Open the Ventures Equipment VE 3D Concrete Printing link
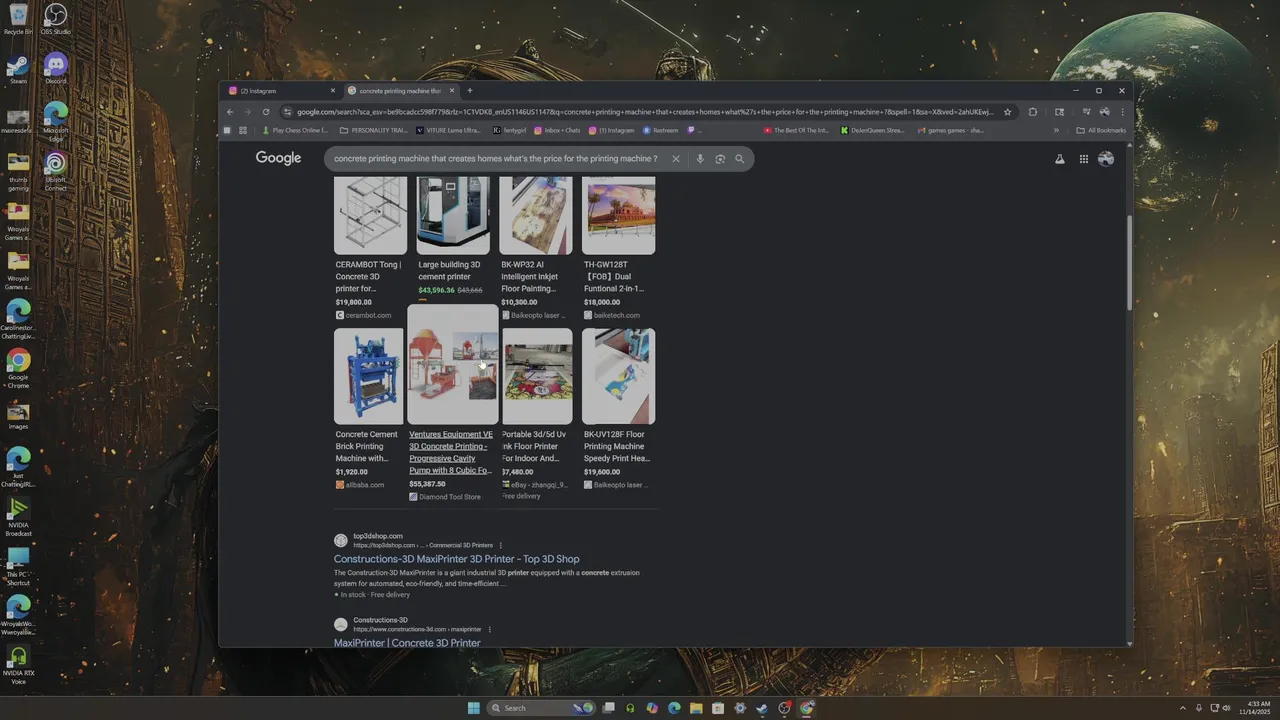This screenshot has width=1280, height=720. click(x=451, y=453)
